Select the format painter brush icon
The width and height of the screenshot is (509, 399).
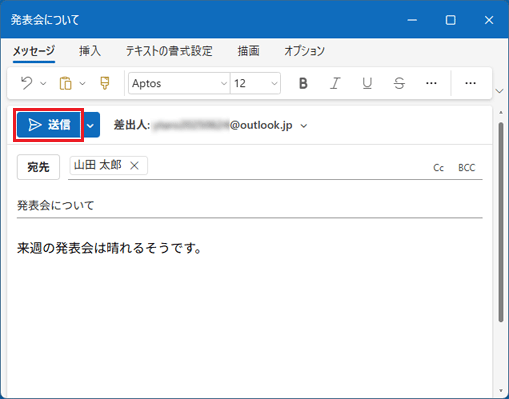tap(105, 83)
